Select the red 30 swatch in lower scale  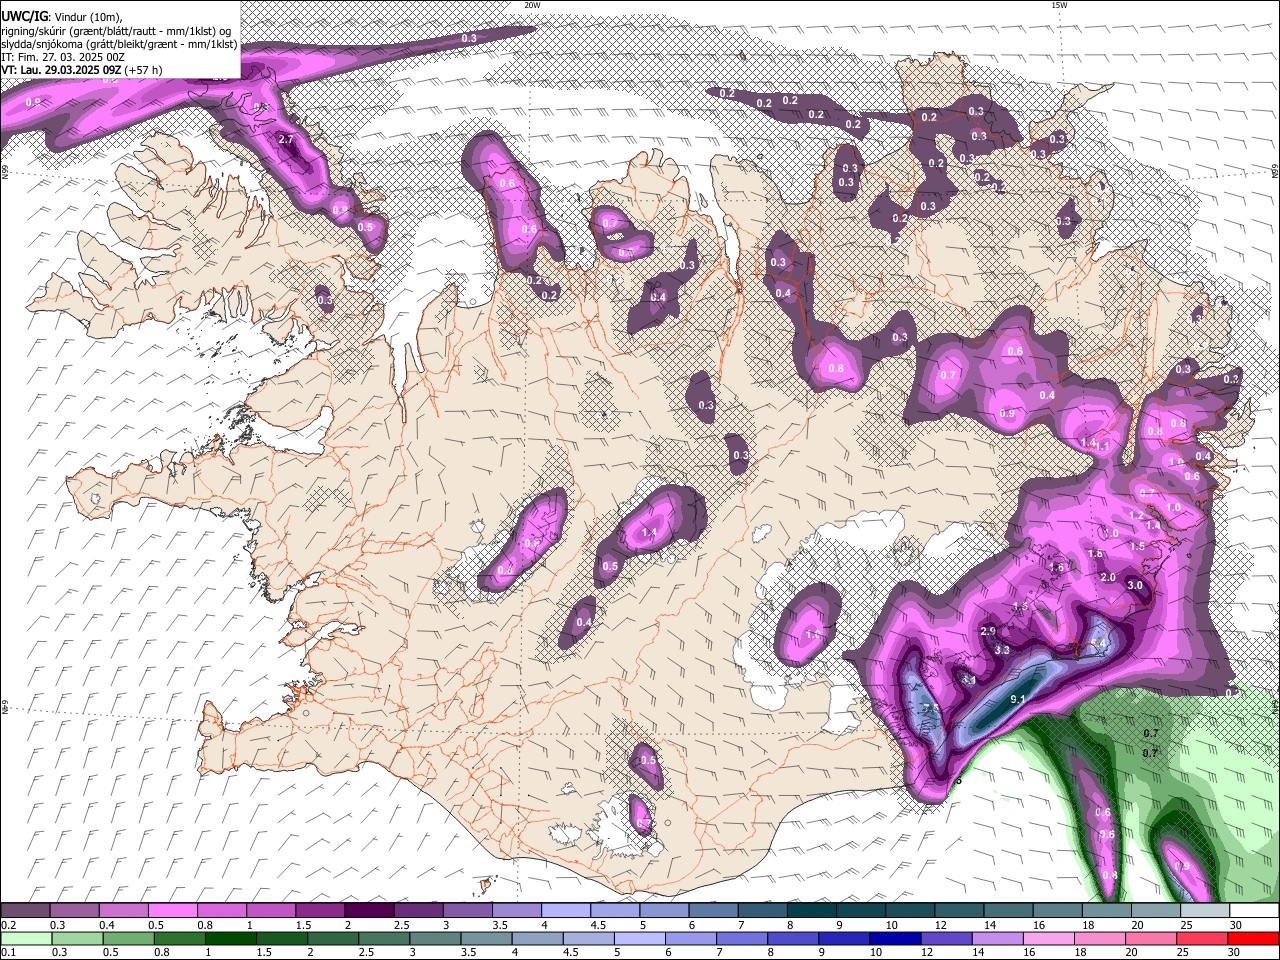pos(1253,939)
